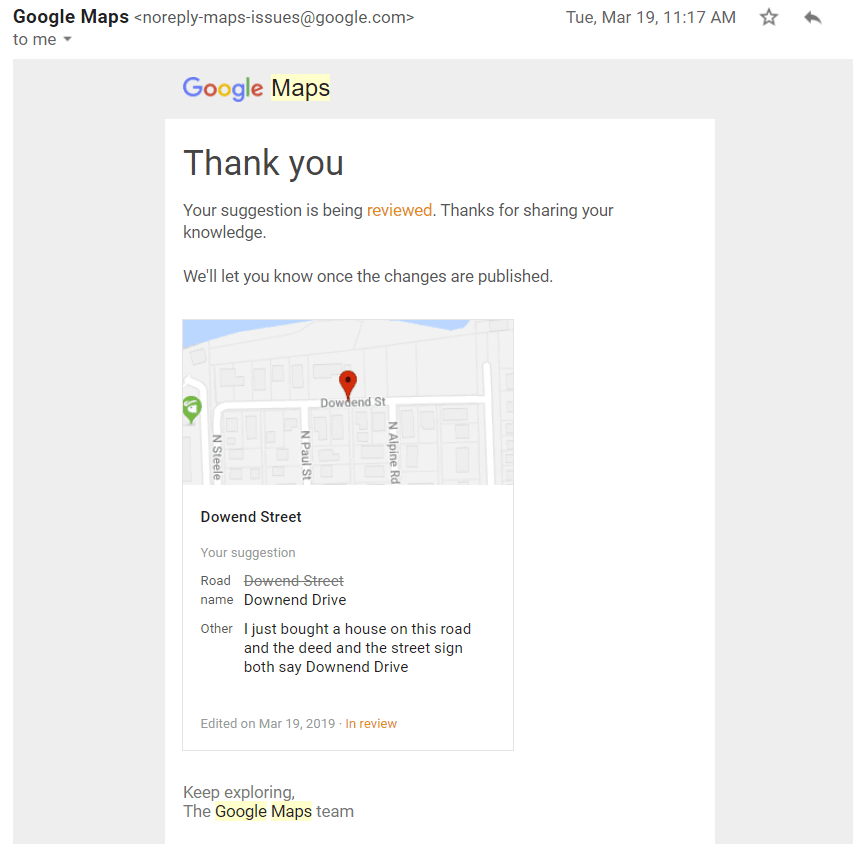The height and width of the screenshot is (844, 853).
Task: Select the Downend Drive suggested name text
Action: 294,599
